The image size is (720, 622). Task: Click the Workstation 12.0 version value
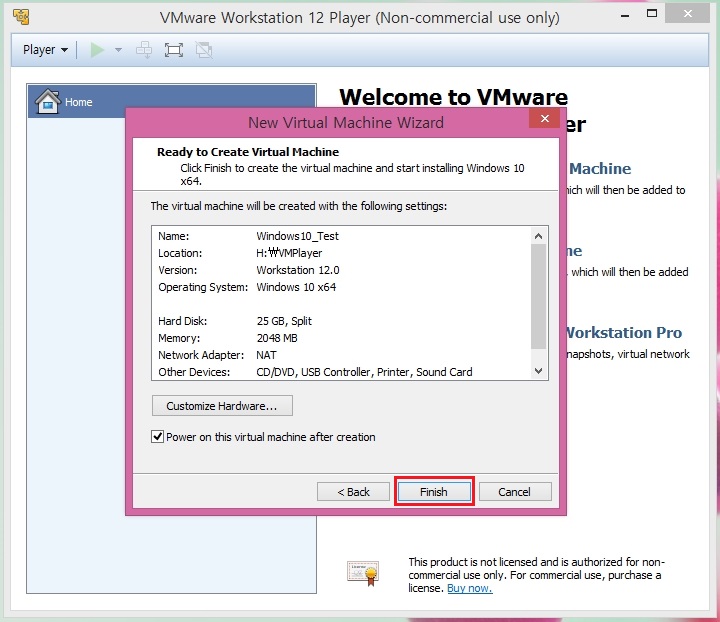point(298,270)
